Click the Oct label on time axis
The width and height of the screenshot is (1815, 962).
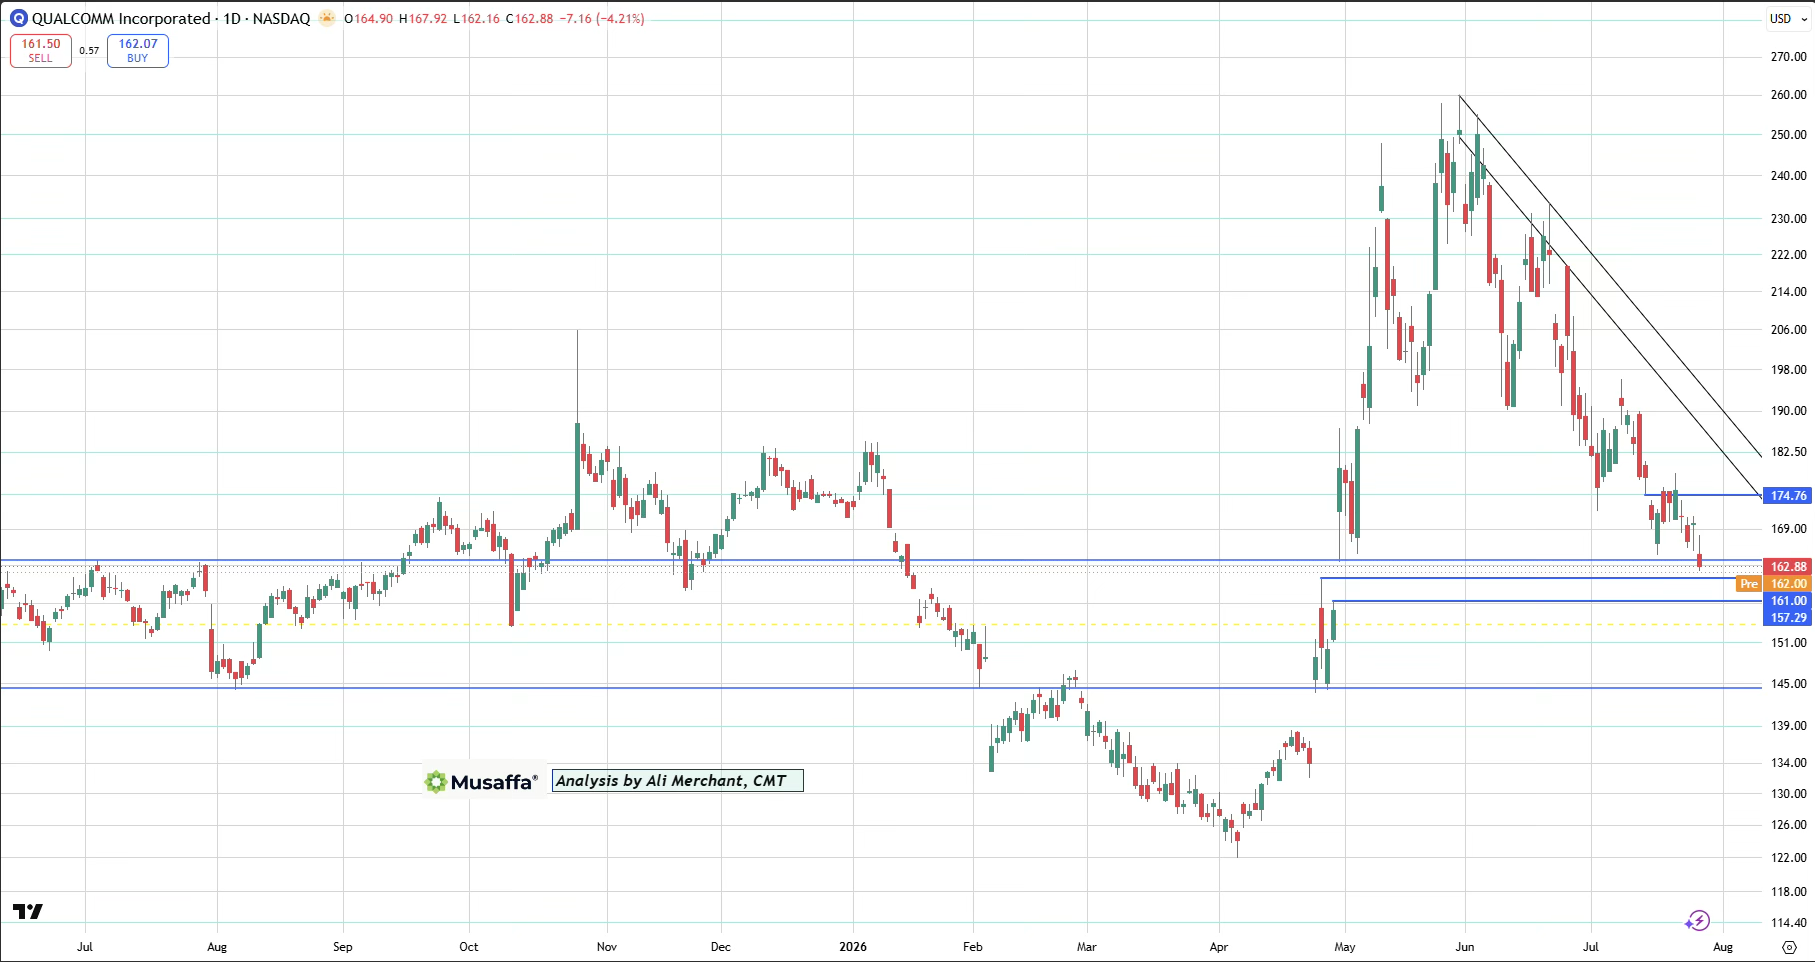(x=469, y=947)
